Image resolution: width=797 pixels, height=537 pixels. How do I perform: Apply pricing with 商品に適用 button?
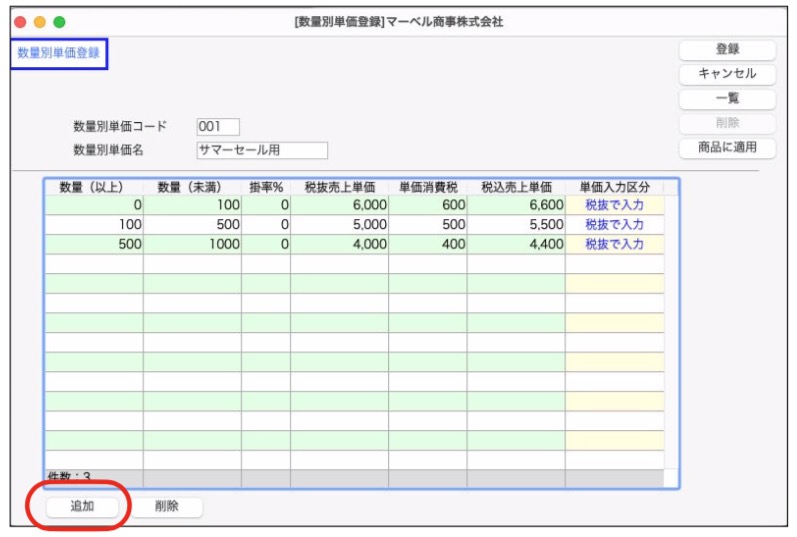tap(727, 148)
